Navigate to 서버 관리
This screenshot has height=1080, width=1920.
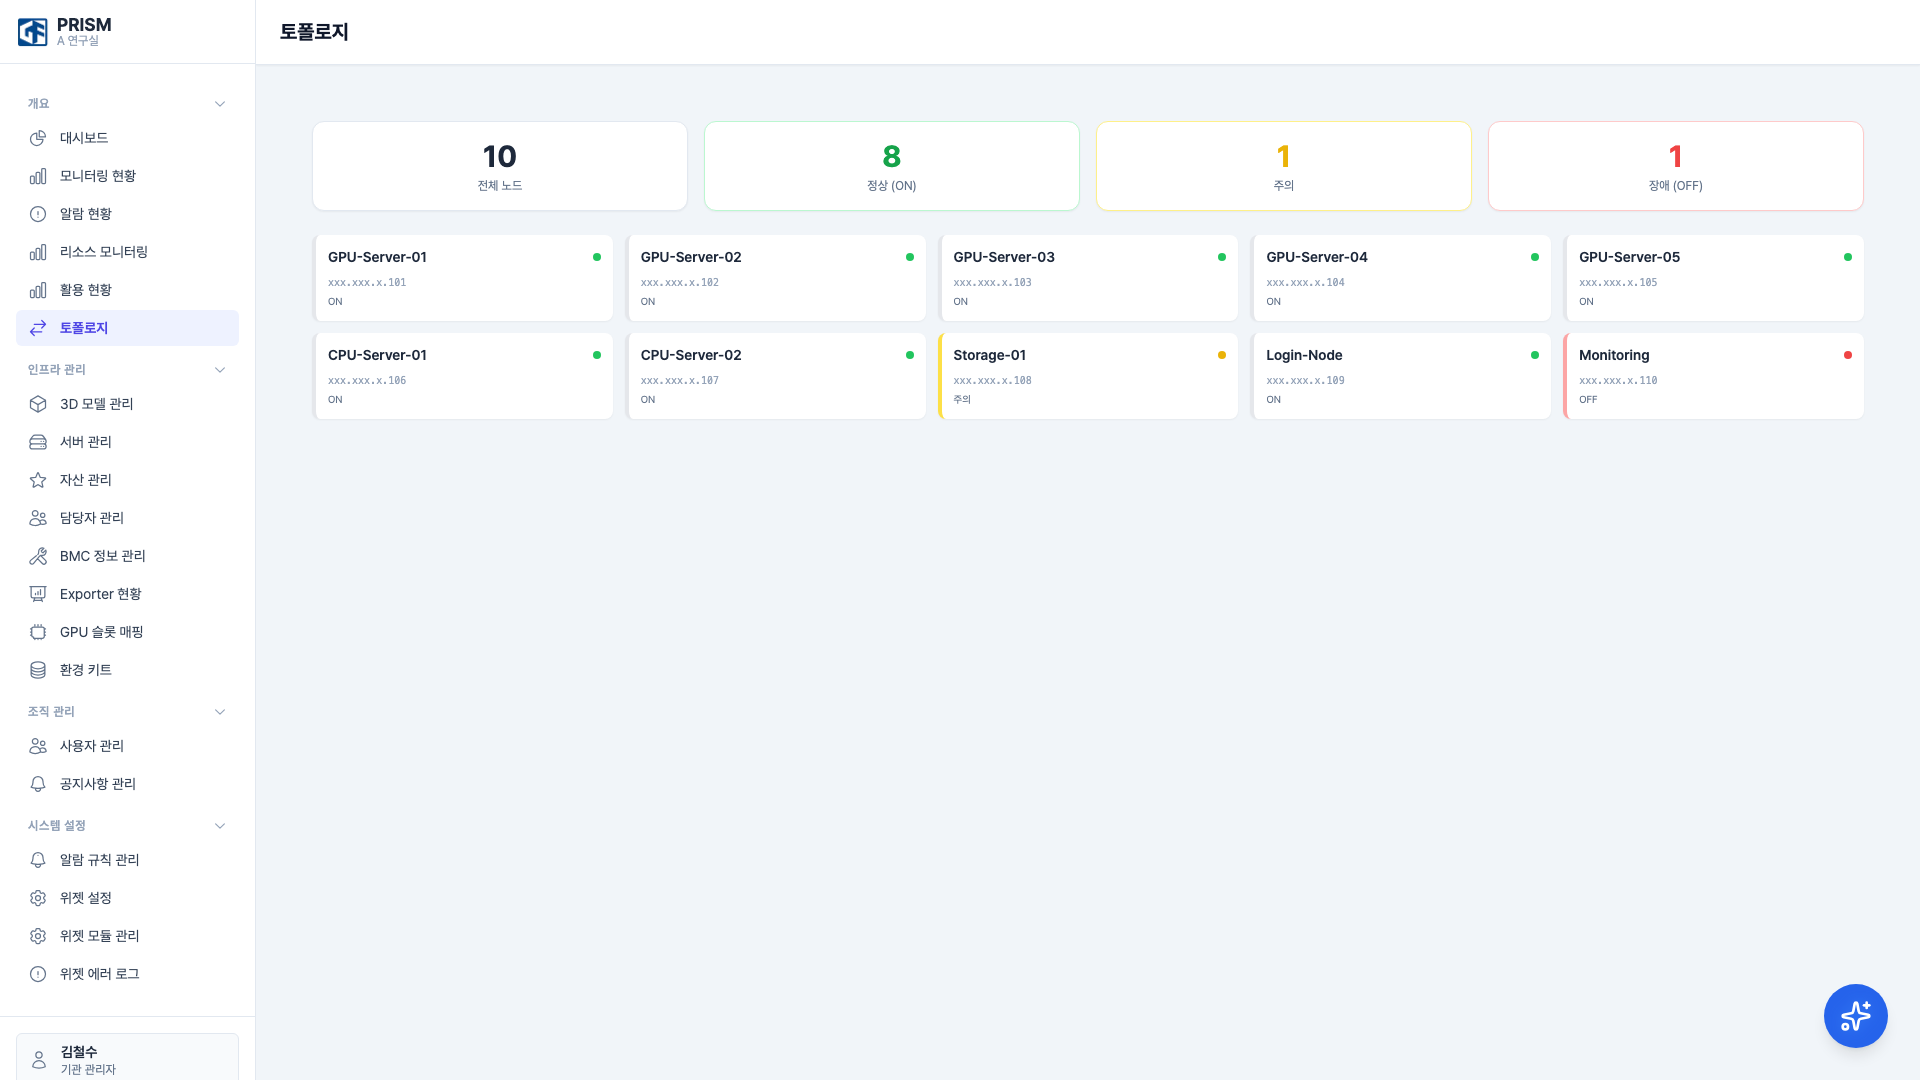127,442
